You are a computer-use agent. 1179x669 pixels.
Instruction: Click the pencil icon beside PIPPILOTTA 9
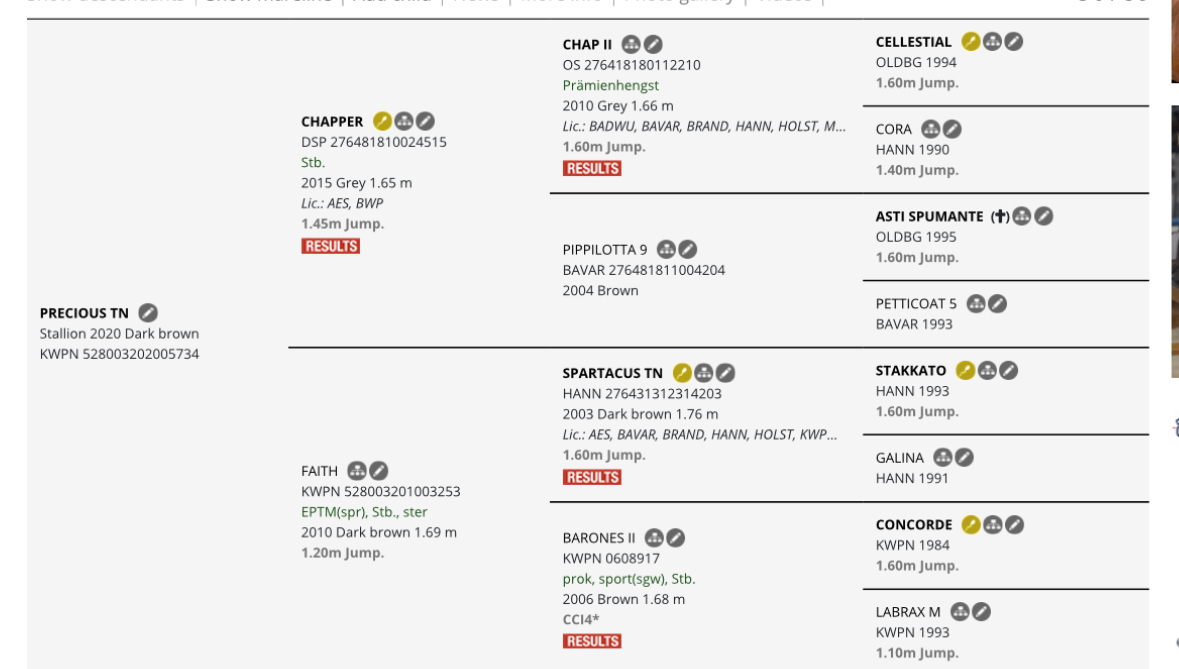[x=688, y=249]
